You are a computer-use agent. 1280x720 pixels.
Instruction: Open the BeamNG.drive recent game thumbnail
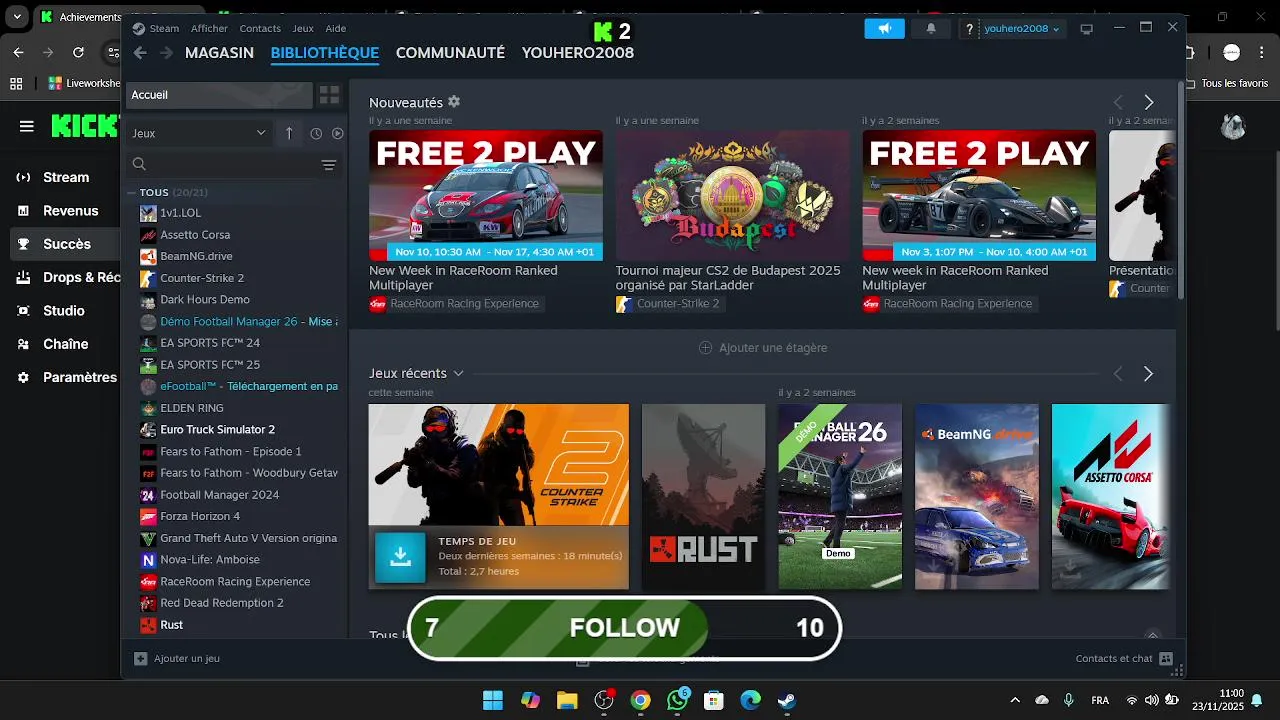(x=977, y=496)
